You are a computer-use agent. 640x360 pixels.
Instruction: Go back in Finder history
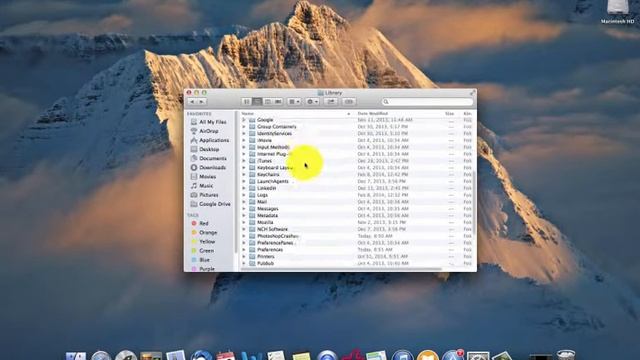point(192,102)
